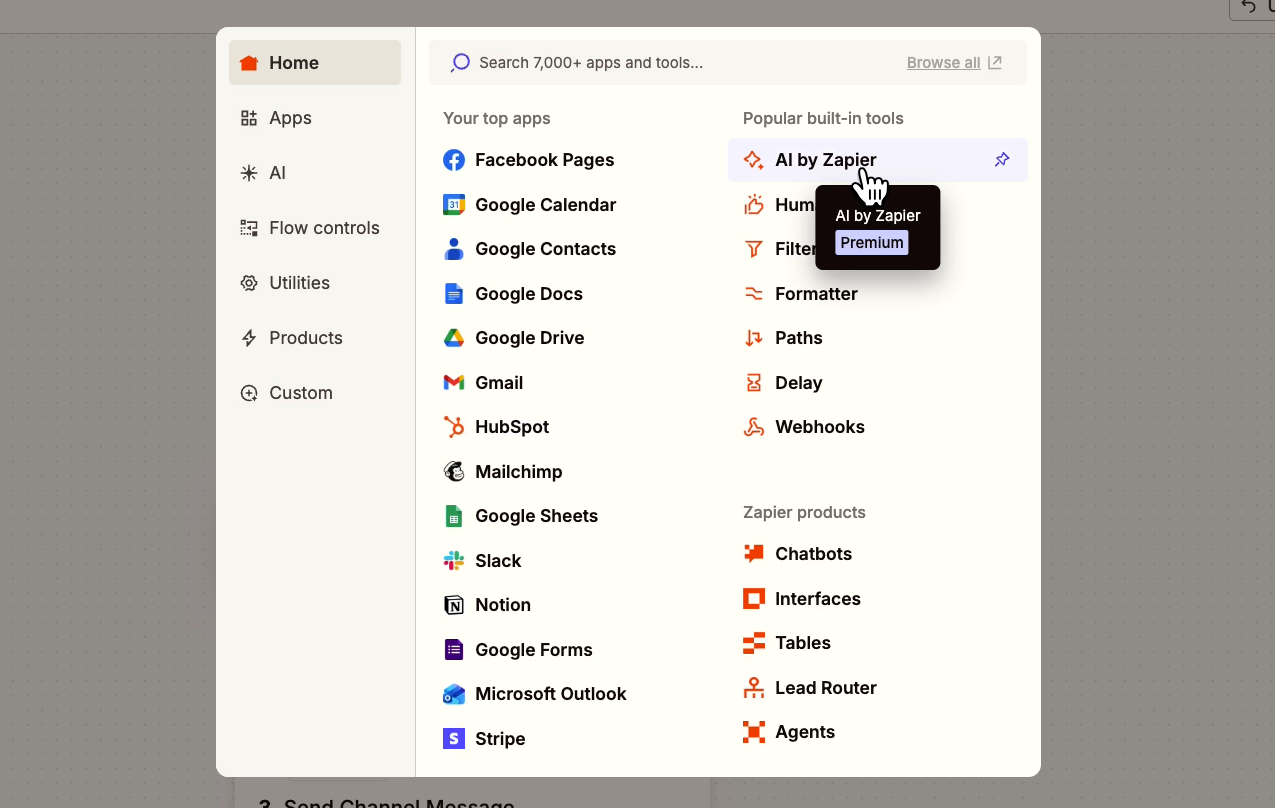
Task: Open the Home section in sidebar
Action: (x=314, y=63)
